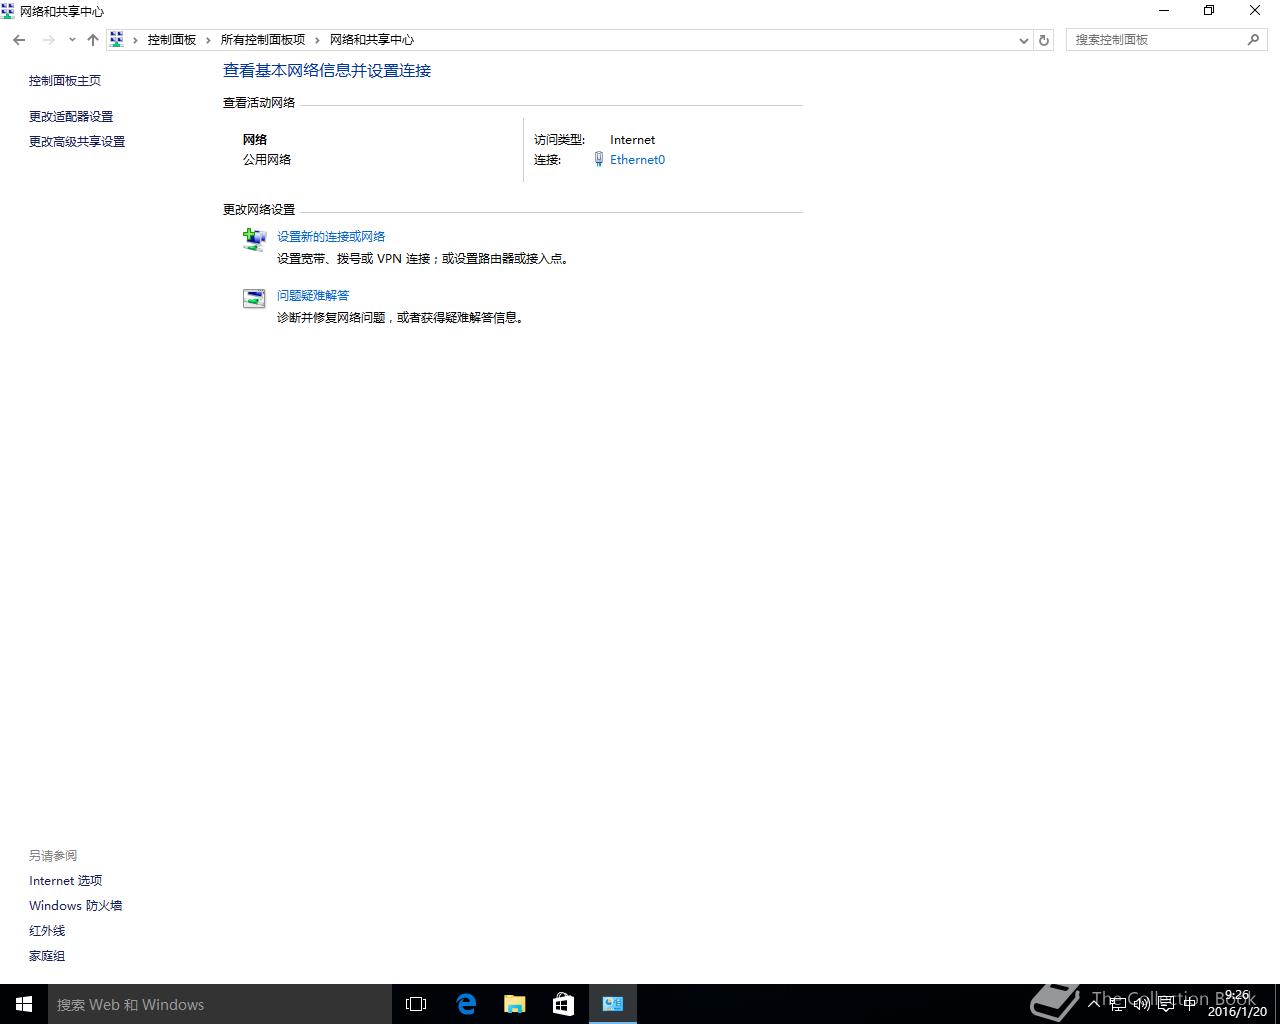Go back using the back arrow
1280x1024 pixels.
(x=19, y=40)
